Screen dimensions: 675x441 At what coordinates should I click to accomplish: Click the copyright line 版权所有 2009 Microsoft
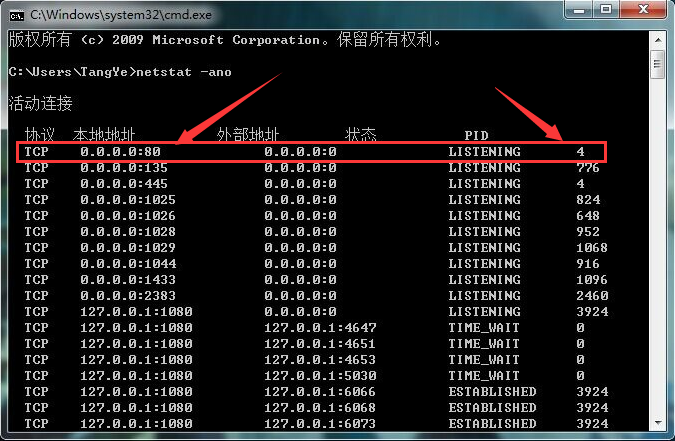(225, 40)
